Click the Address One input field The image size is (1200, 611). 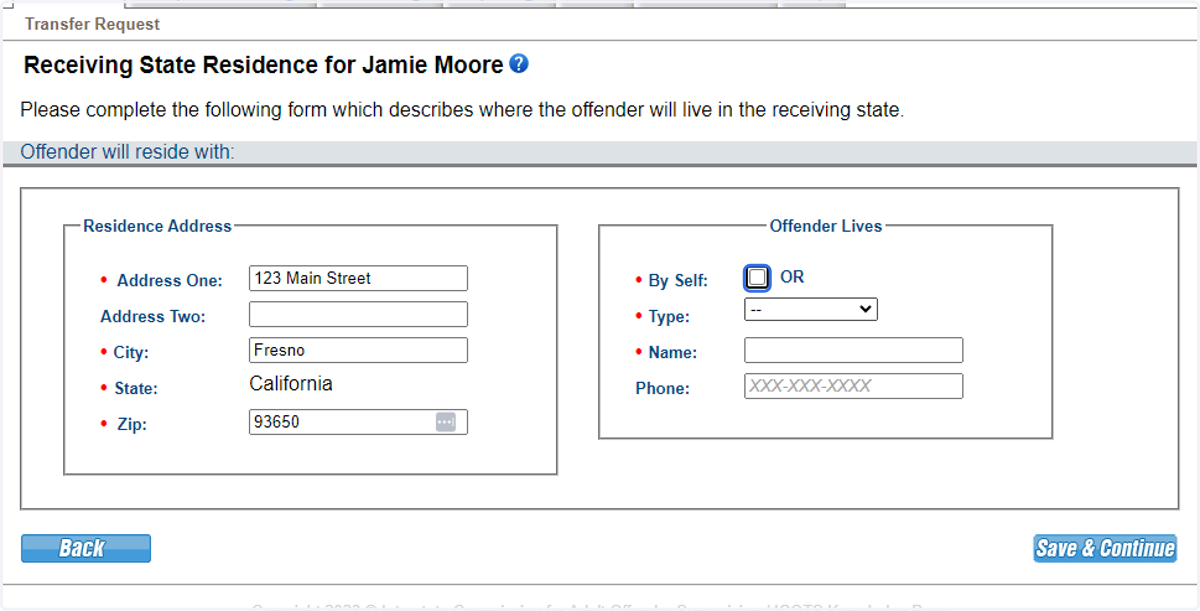(x=358, y=278)
